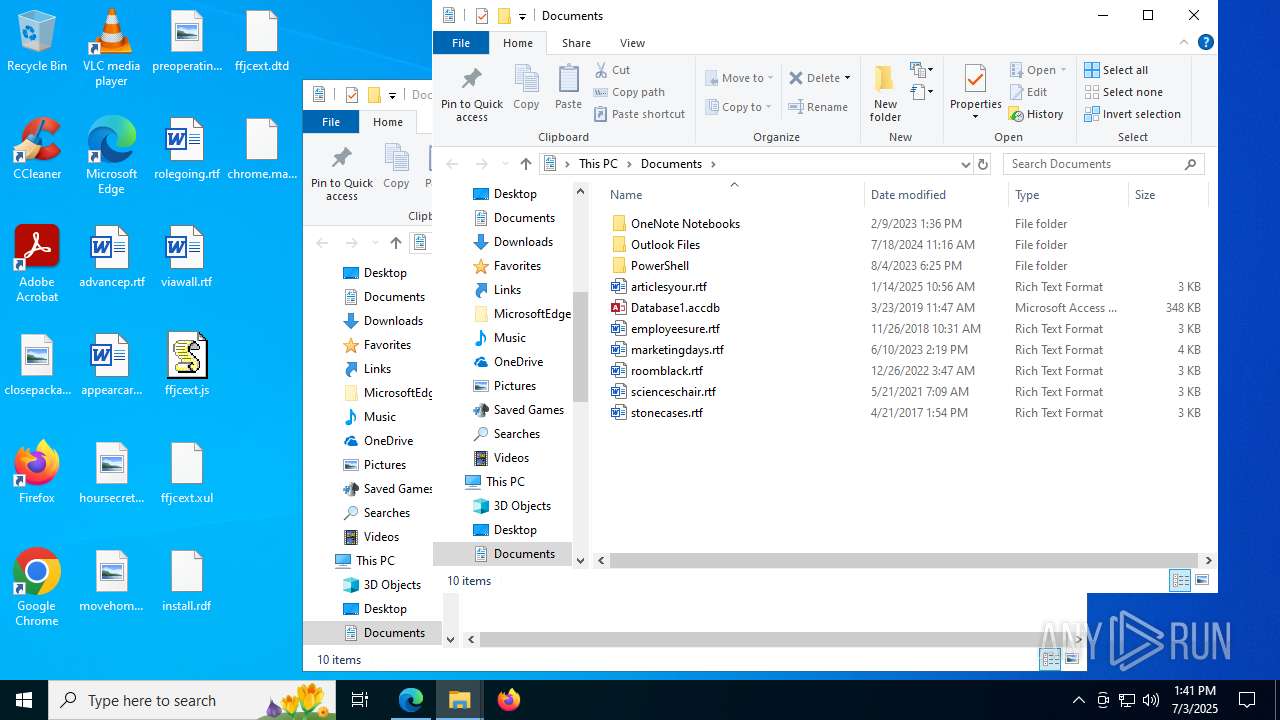Viewport: 1280px width, 720px height.
Task: Click the Help question mark icon
Action: pos(1206,42)
